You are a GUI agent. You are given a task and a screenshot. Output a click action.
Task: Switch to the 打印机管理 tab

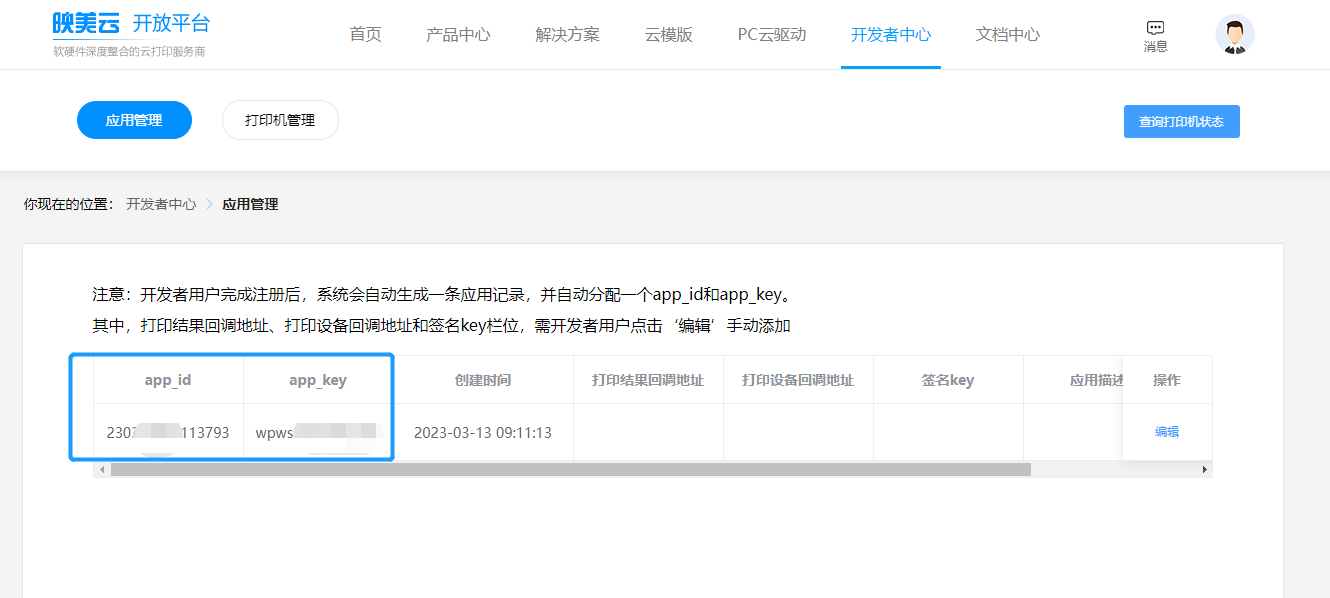coord(280,120)
